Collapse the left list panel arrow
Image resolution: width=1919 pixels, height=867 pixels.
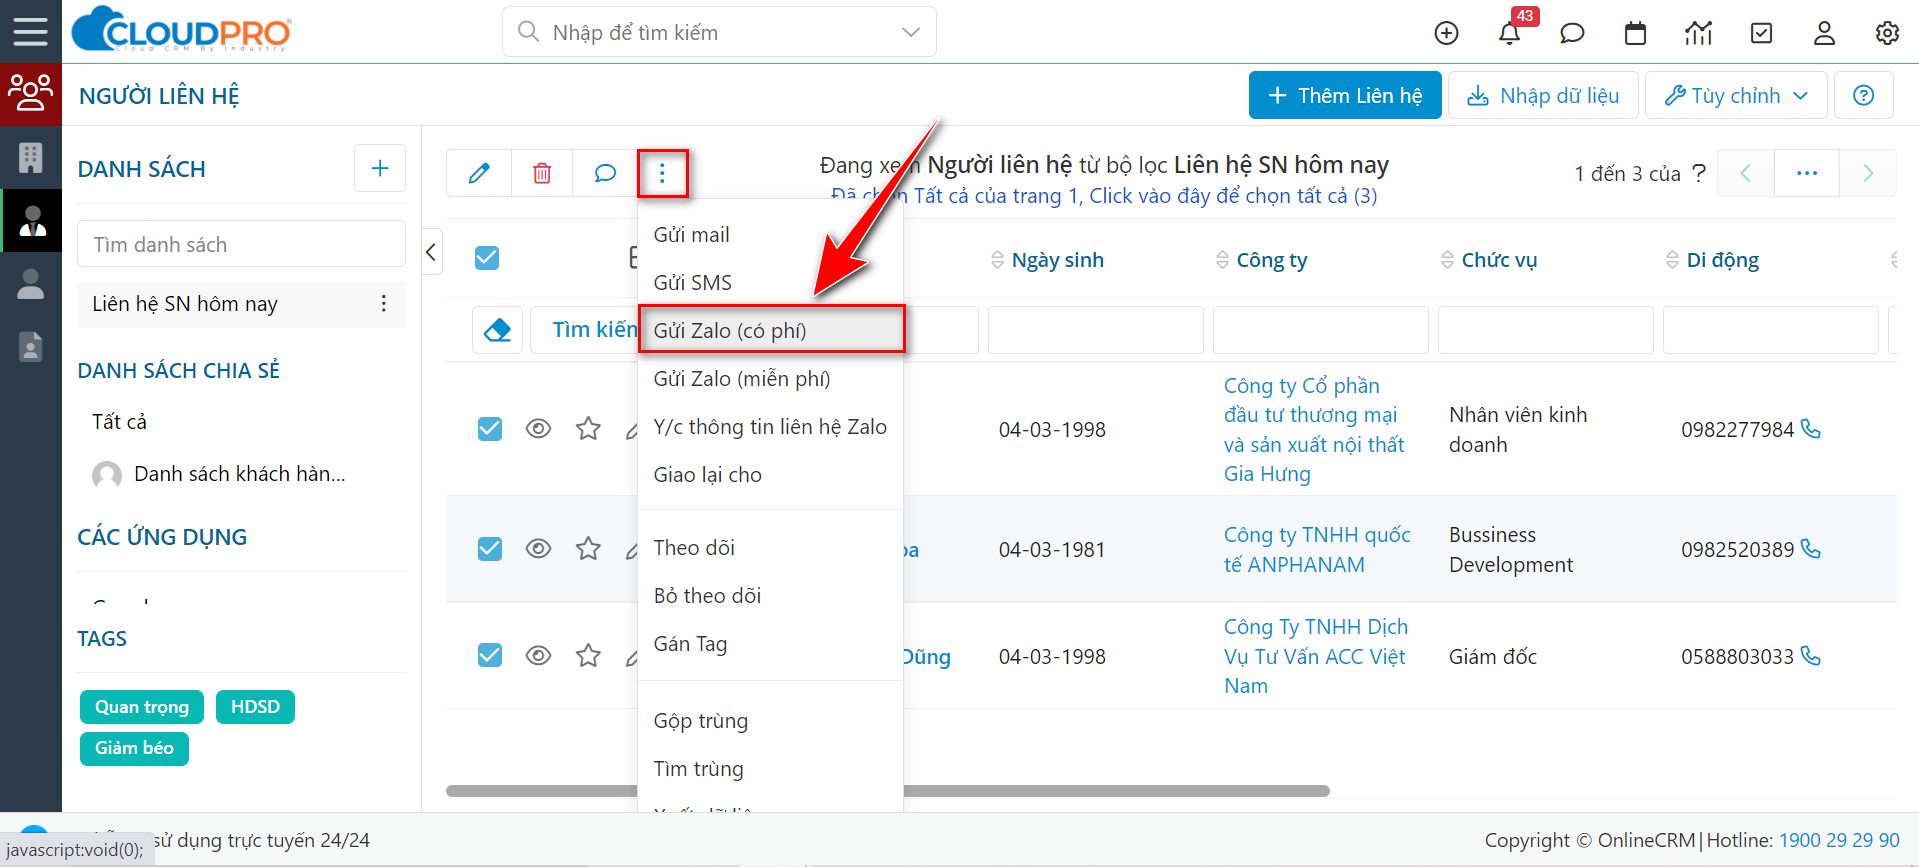[432, 252]
